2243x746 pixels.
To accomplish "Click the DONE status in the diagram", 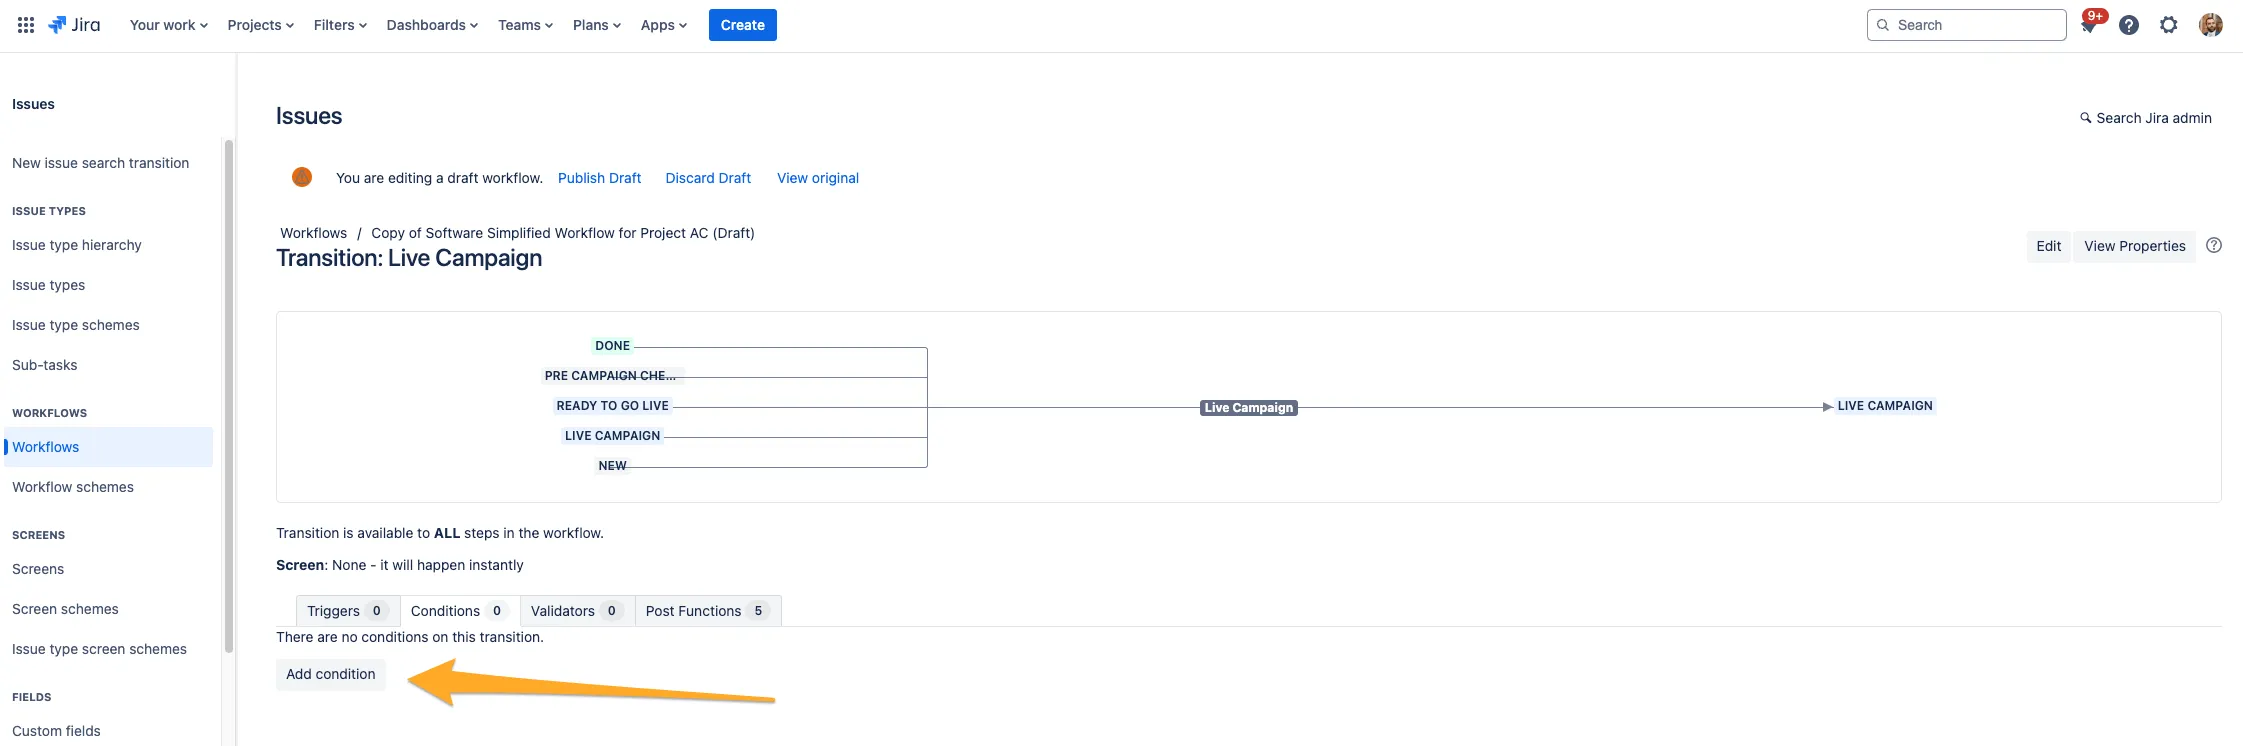I will click(x=612, y=346).
